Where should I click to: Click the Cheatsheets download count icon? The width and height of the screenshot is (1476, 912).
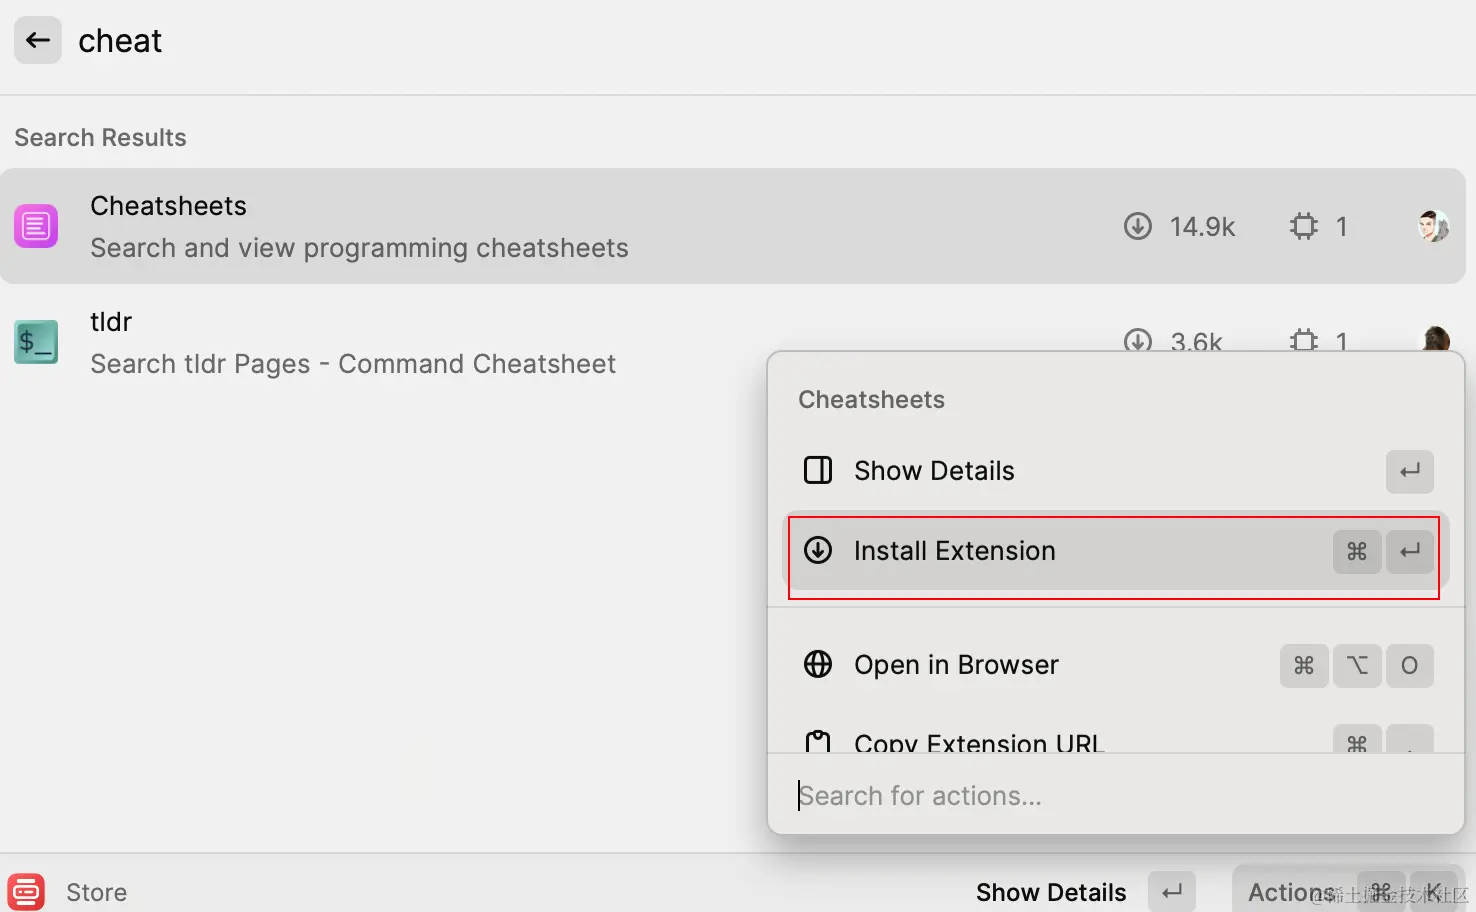(1137, 226)
